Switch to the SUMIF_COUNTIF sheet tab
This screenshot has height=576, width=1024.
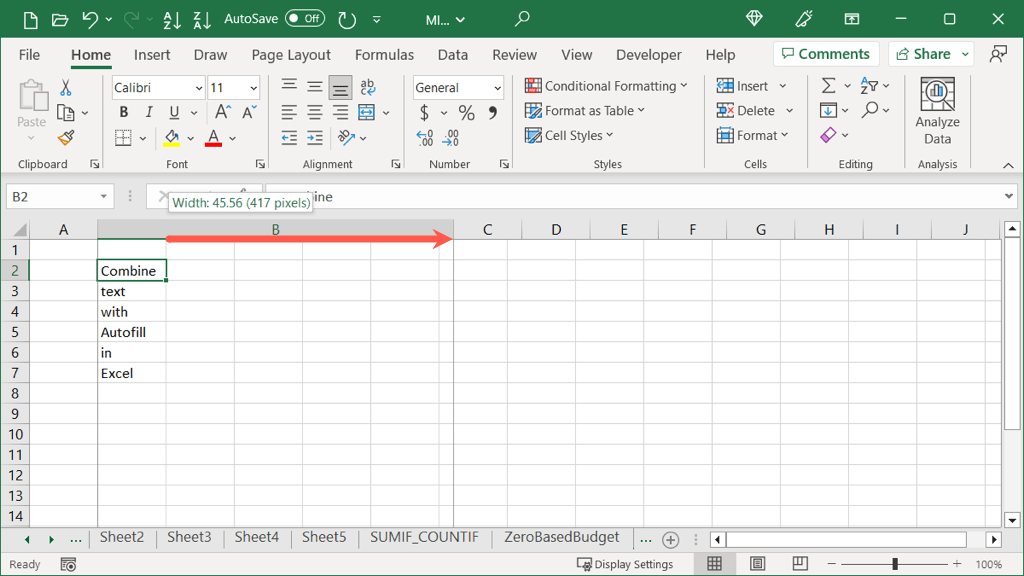(x=424, y=538)
